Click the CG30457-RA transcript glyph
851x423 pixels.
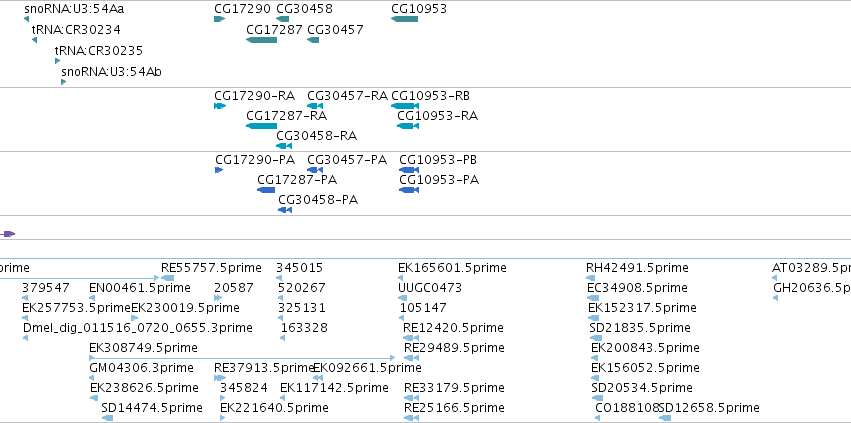[x=315, y=106]
